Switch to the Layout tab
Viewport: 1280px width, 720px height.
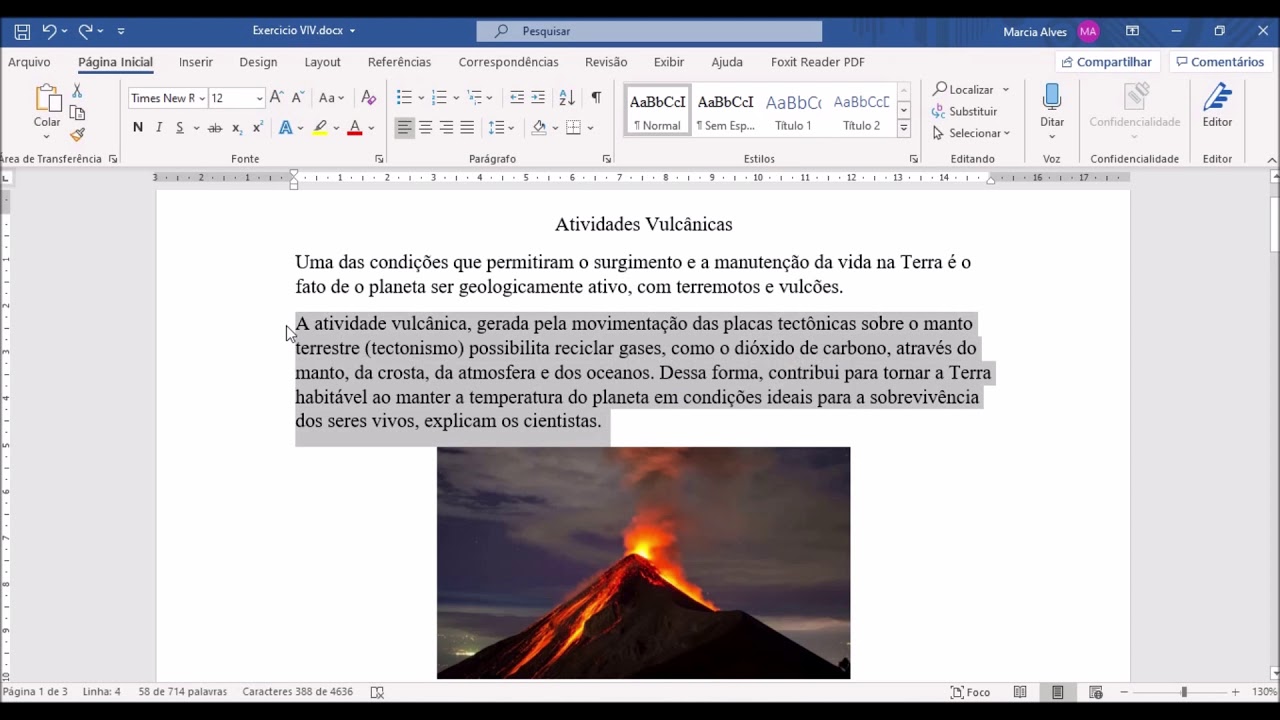[322, 62]
